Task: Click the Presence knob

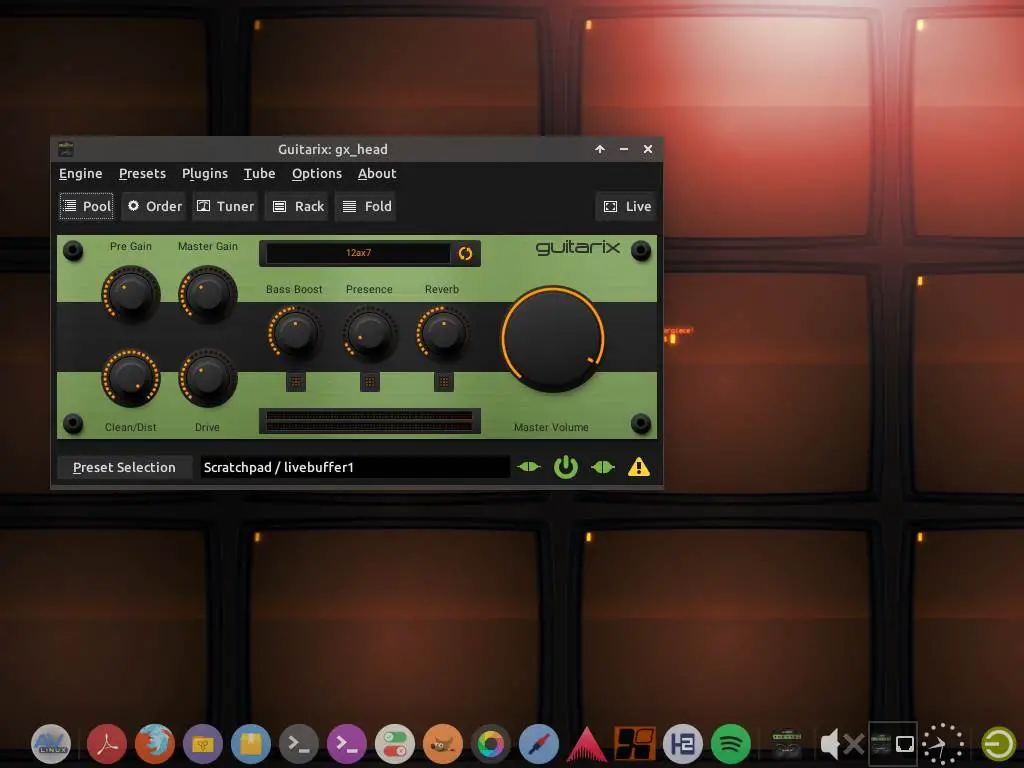Action: coord(369,333)
